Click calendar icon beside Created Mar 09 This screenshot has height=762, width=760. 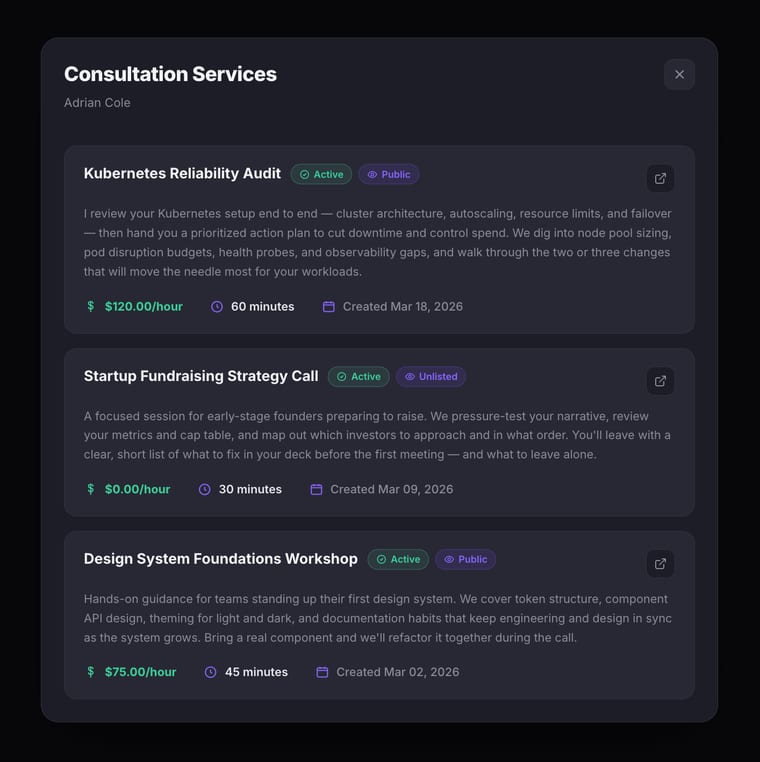pos(316,489)
